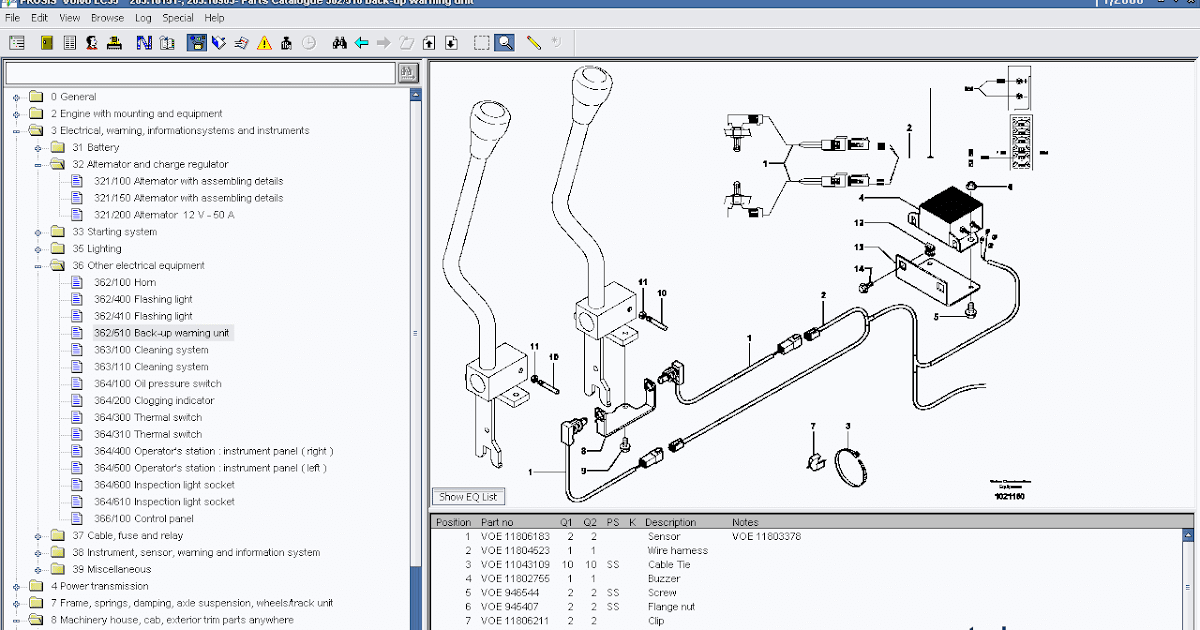This screenshot has height=630, width=1200.
Task: Click the grey forward arrow icon
Action: [384, 43]
